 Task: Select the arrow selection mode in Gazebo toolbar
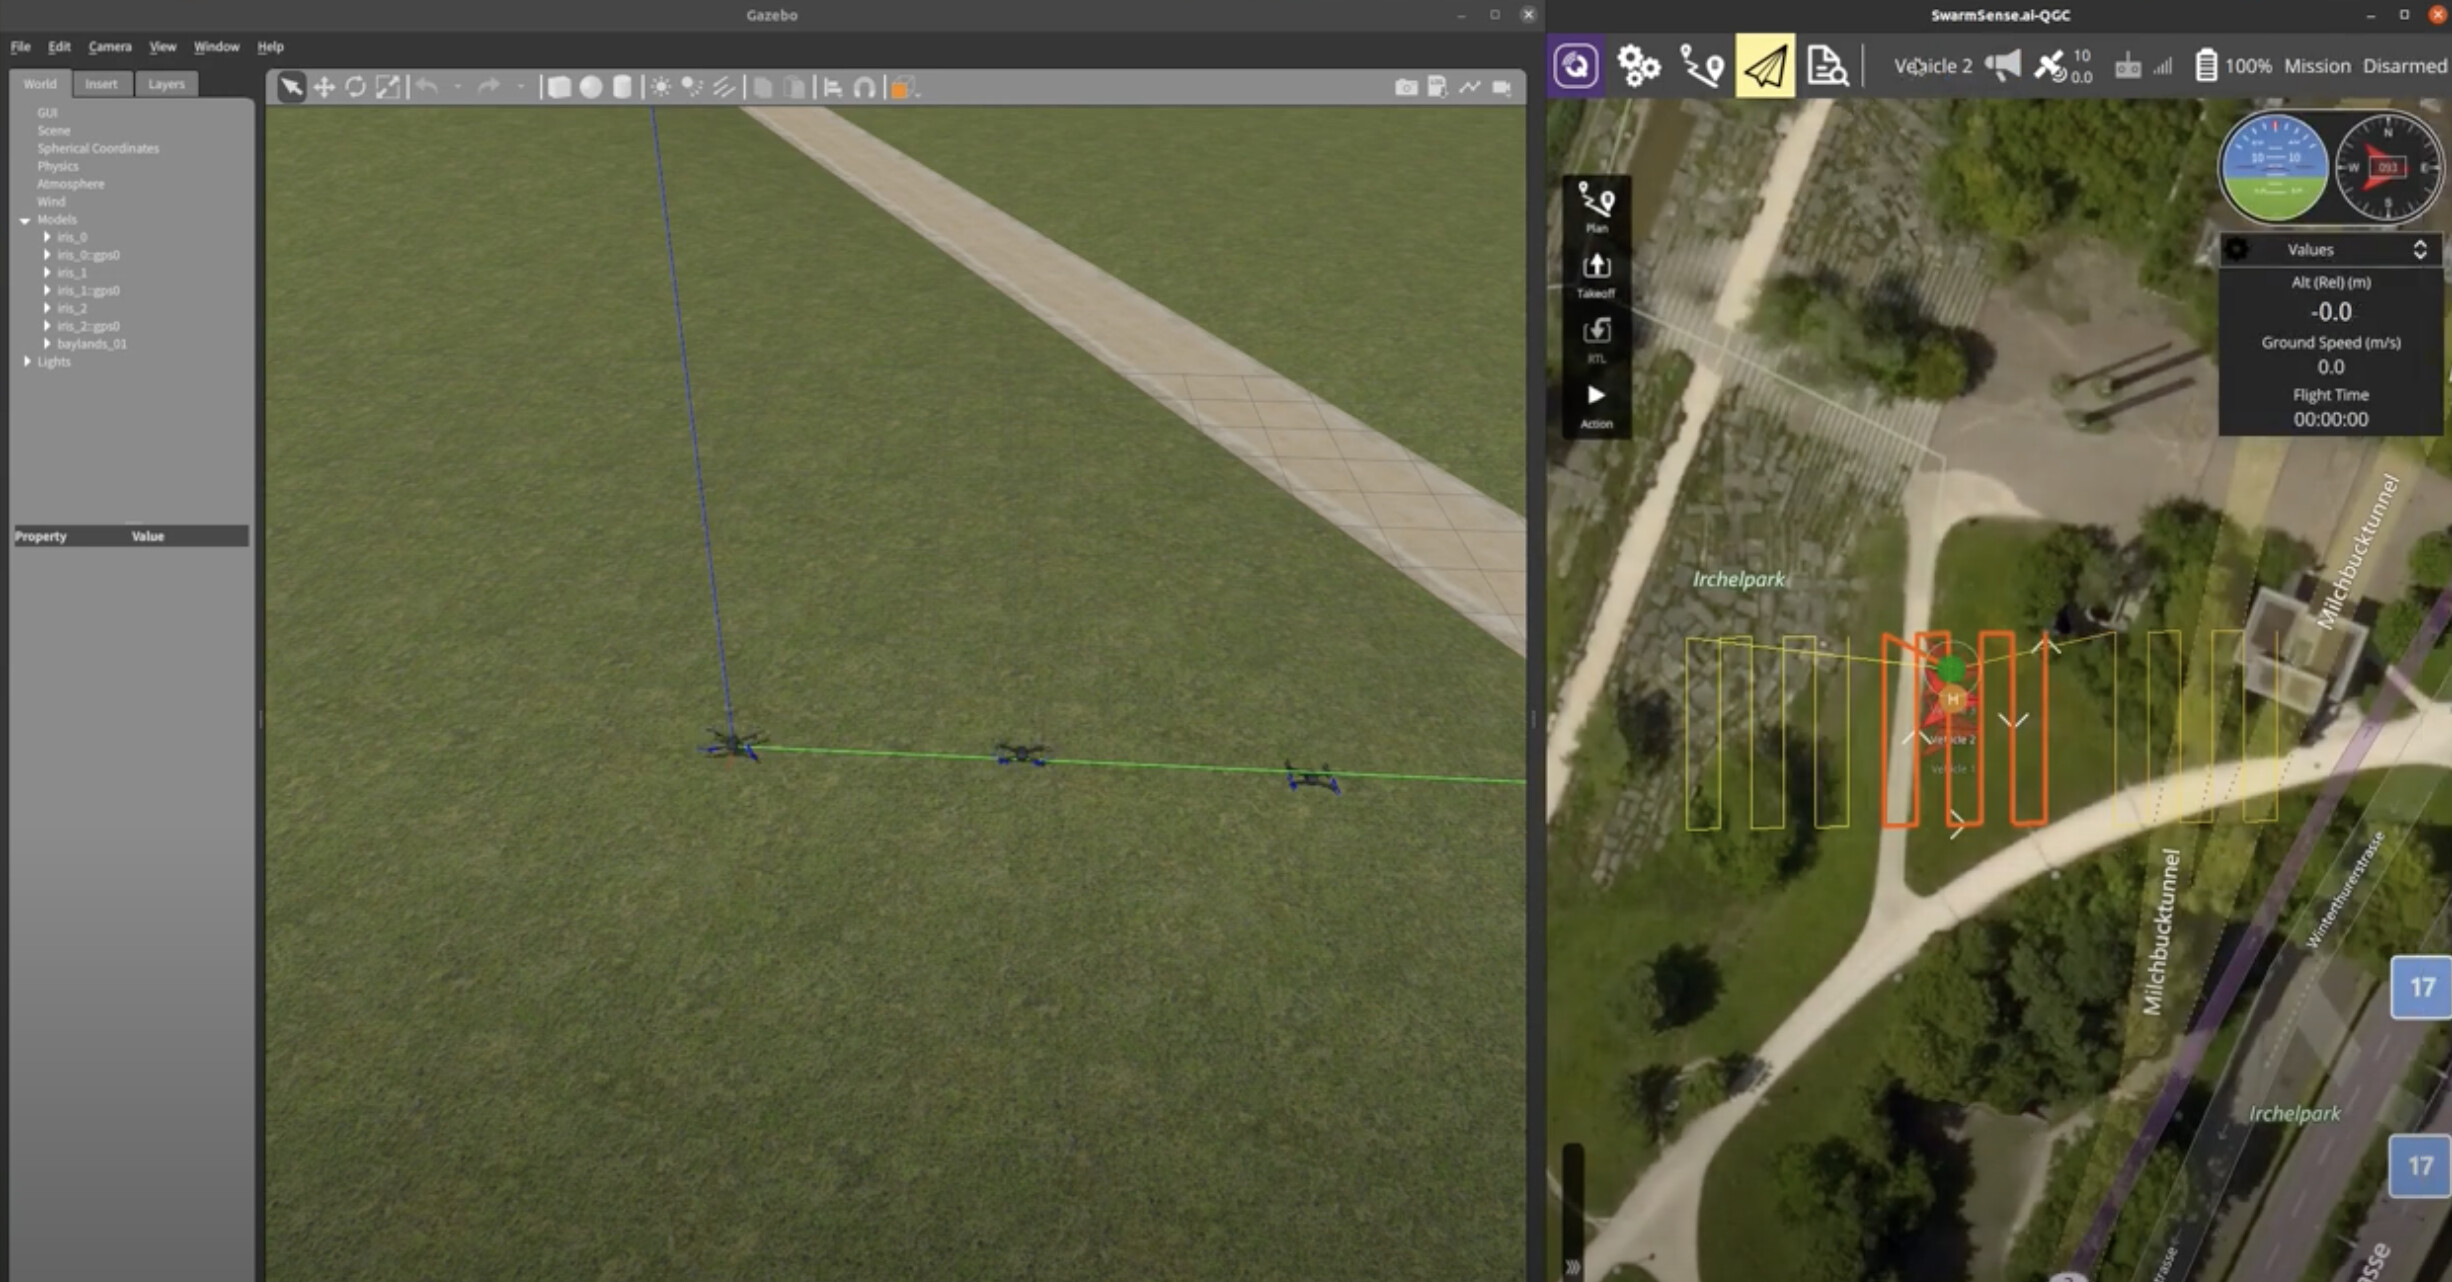pyautogui.click(x=291, y=88)
